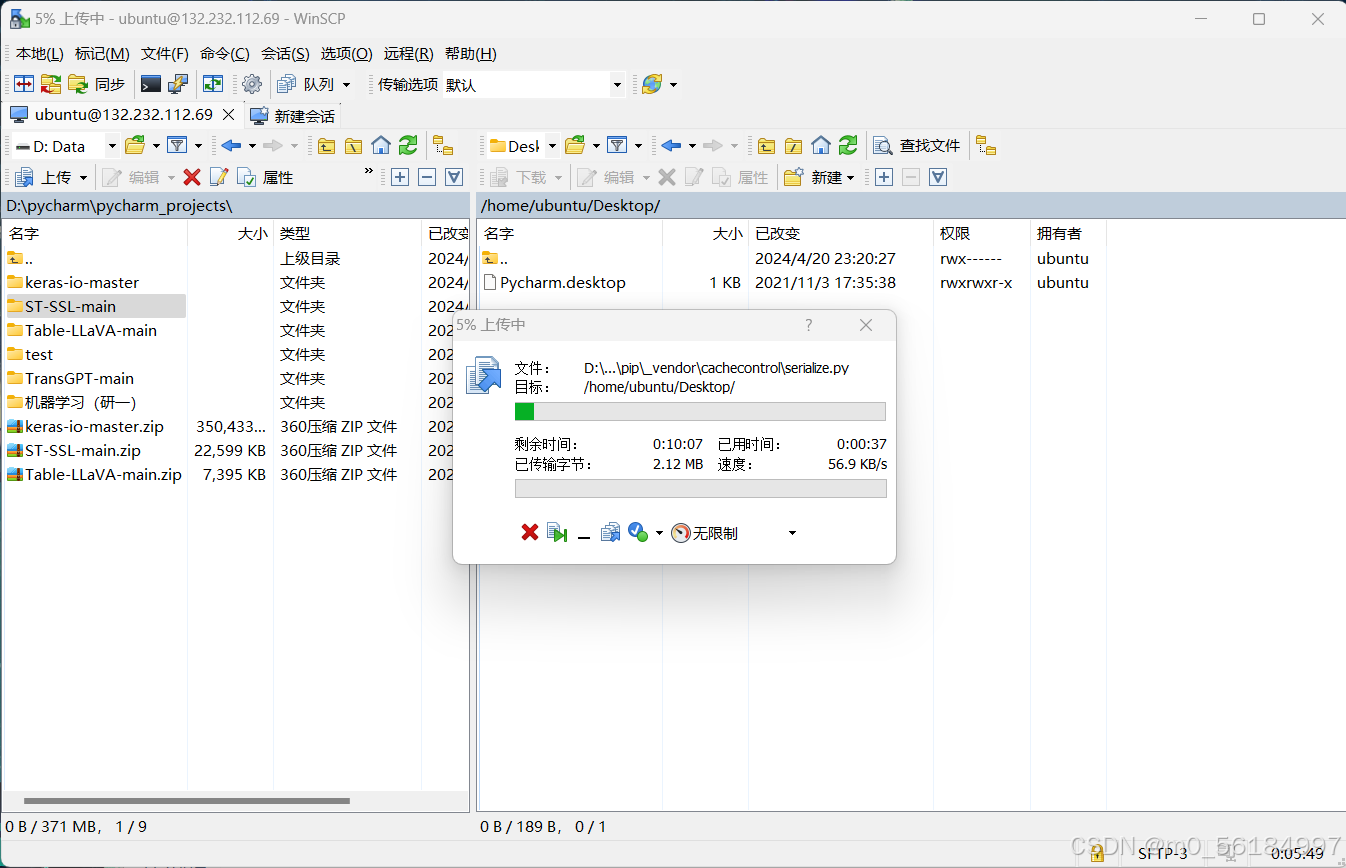Open the 远程(R) menu

408,54
